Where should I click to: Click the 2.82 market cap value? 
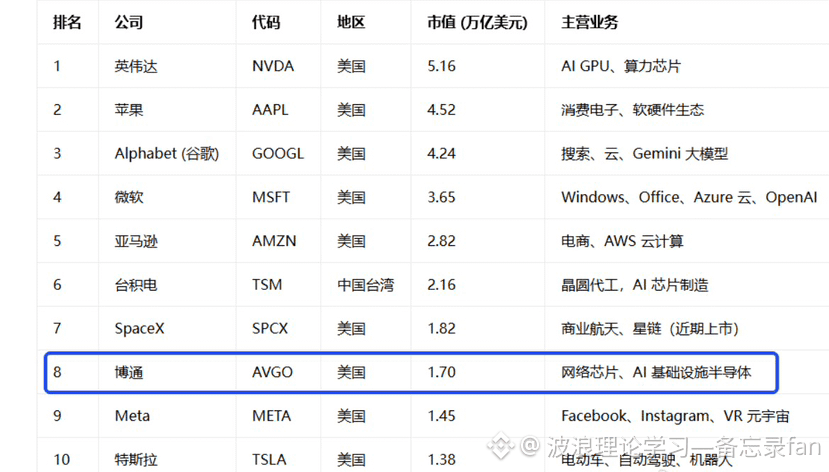[x=441, y=241]
